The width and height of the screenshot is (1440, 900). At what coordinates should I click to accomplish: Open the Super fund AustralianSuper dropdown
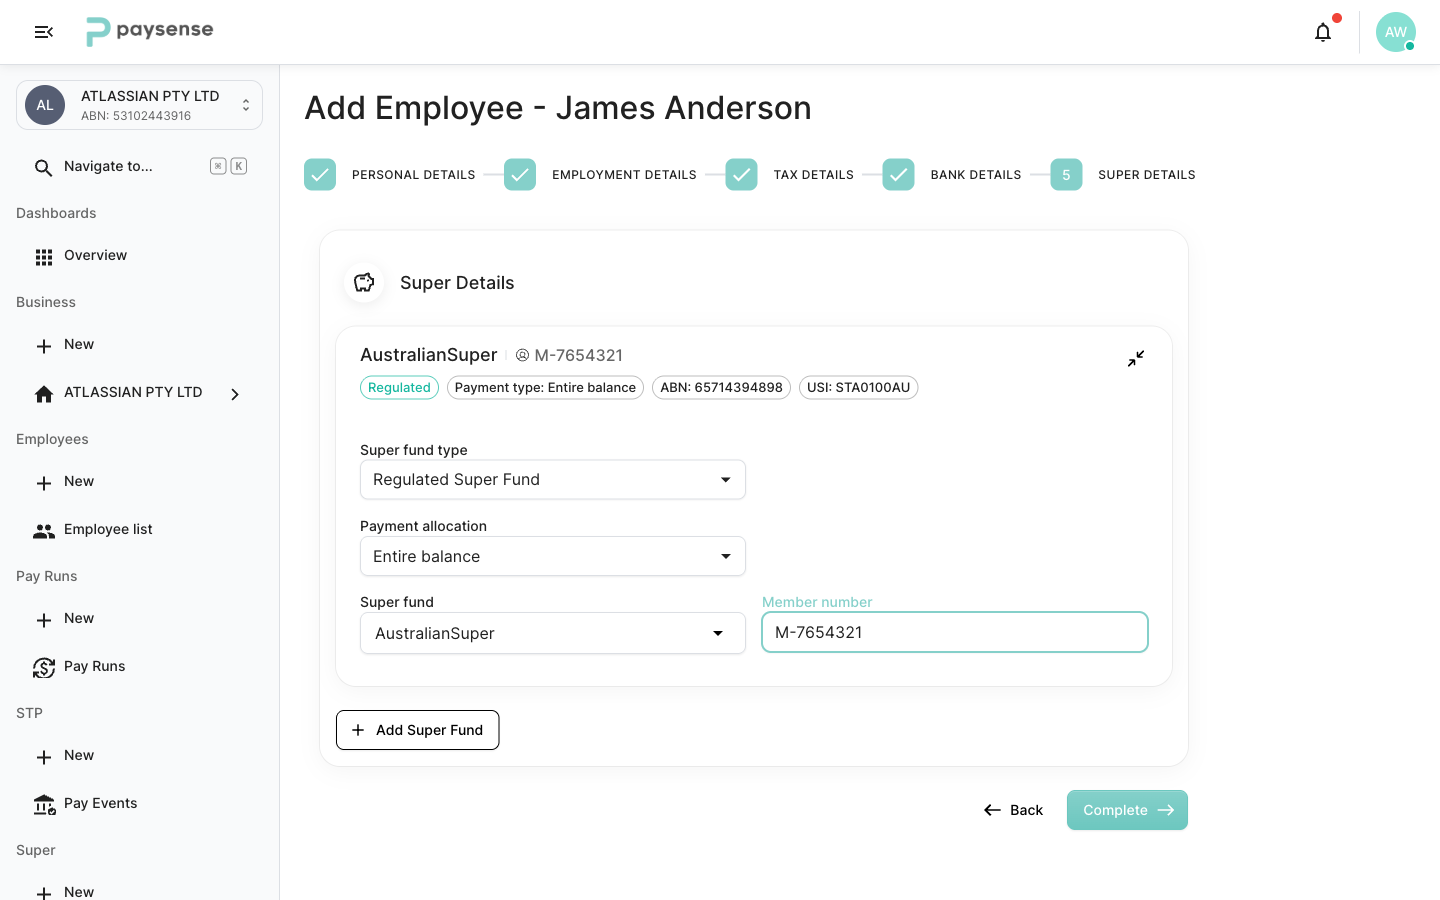click(x=553, y=633)
